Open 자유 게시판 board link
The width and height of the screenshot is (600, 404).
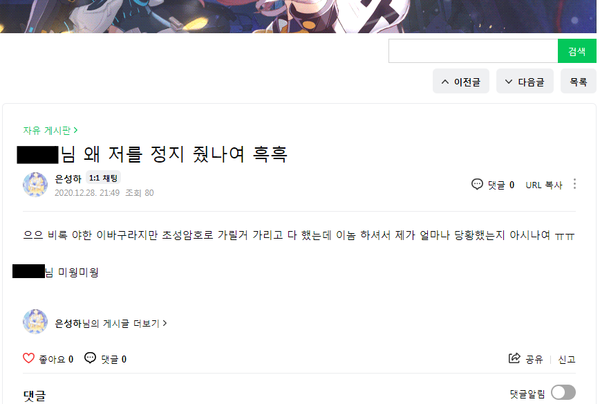[50, 130]
